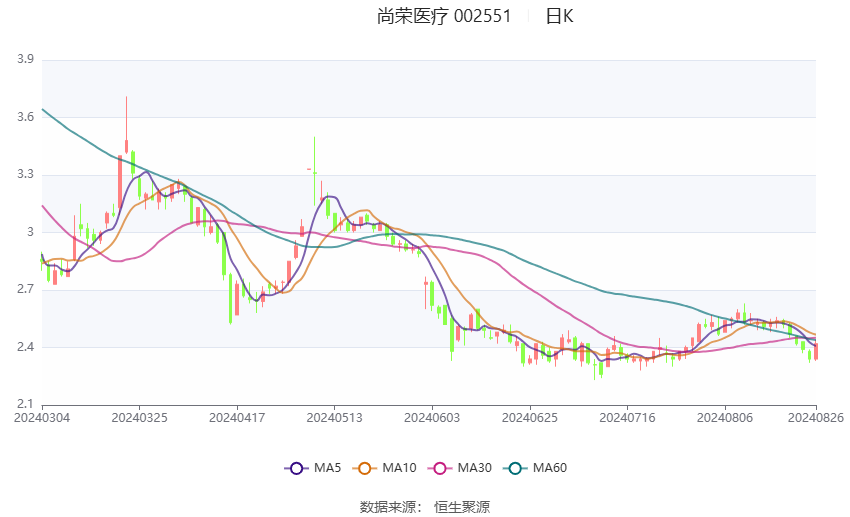This screenshot has width=850, height=517.
Task: Click the x-axis date label 20240716
Action: [627, 418]
